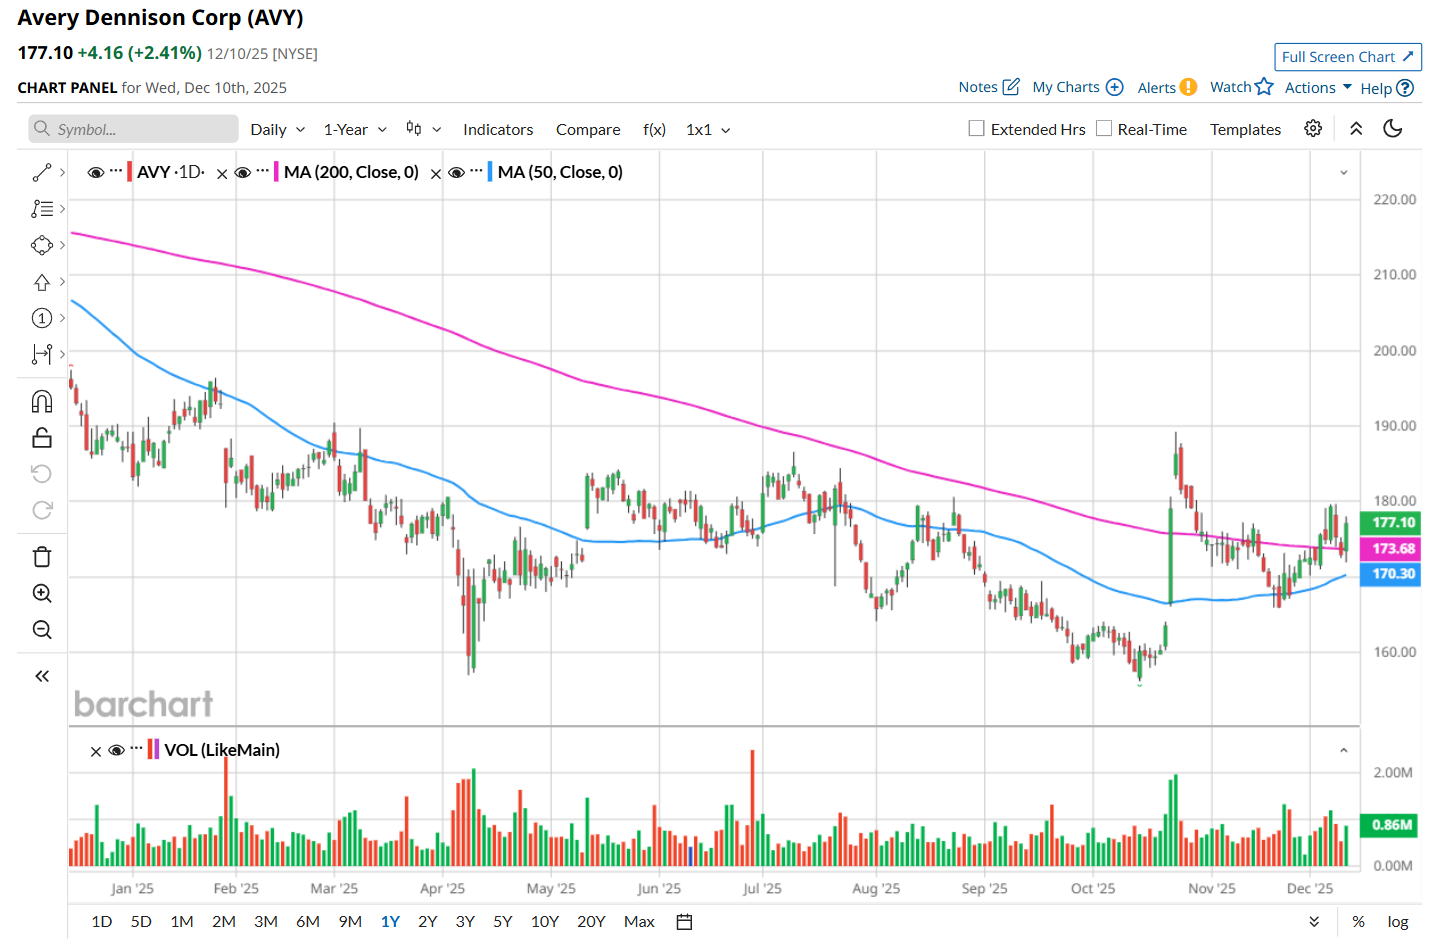1451x948 pixels.
Task: Select the trend line drawing tool
Action: [x=42, y=173]
